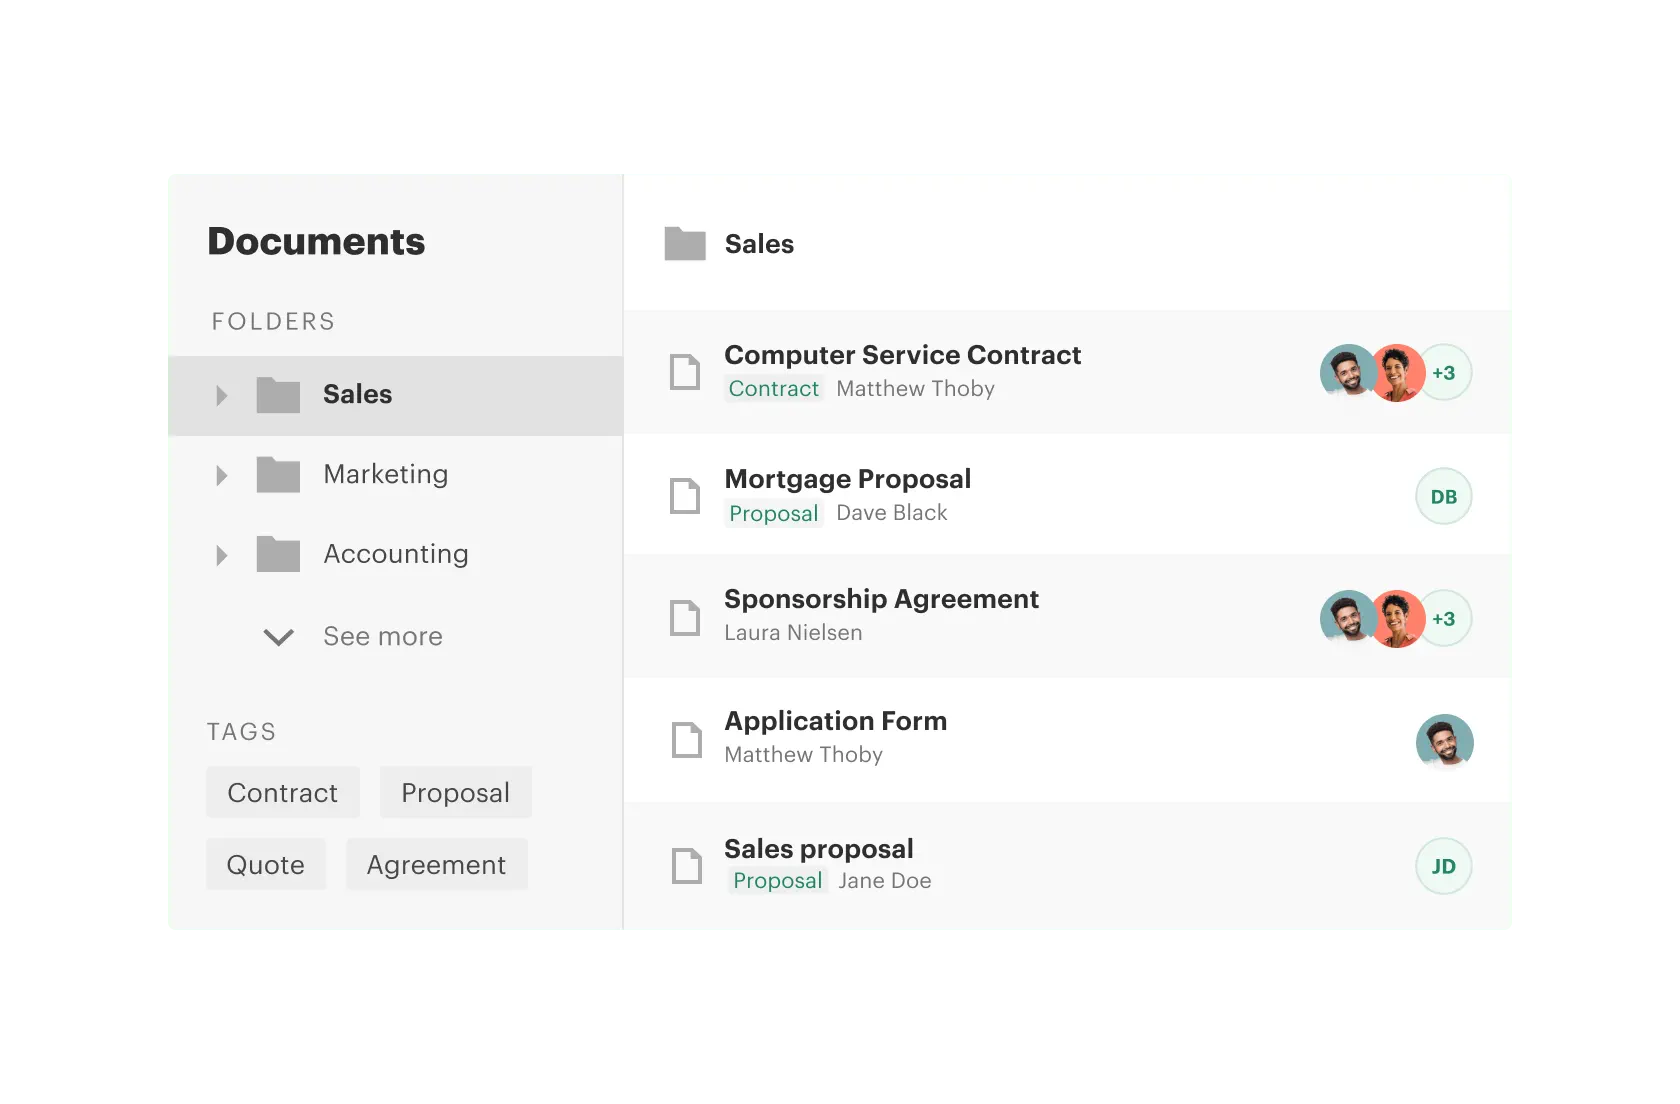
Task: Filter by the Agreement tag
Action: [437, 865]
